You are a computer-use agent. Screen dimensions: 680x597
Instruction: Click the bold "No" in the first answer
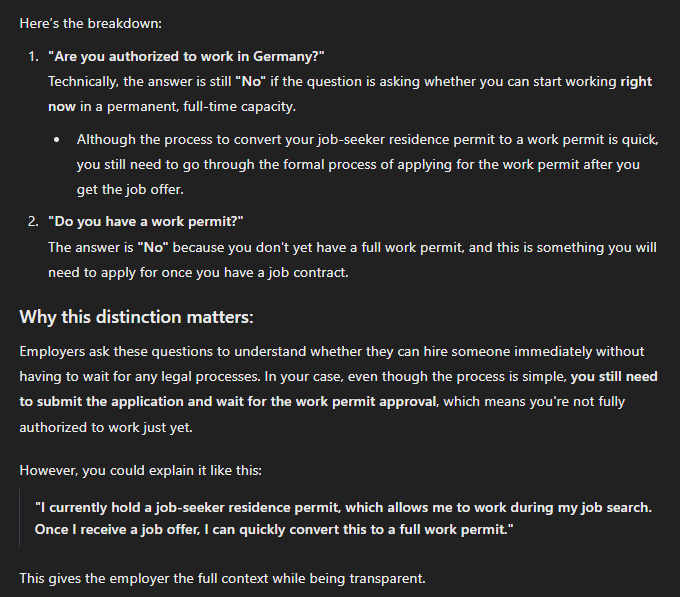click(x=251, y=82)
